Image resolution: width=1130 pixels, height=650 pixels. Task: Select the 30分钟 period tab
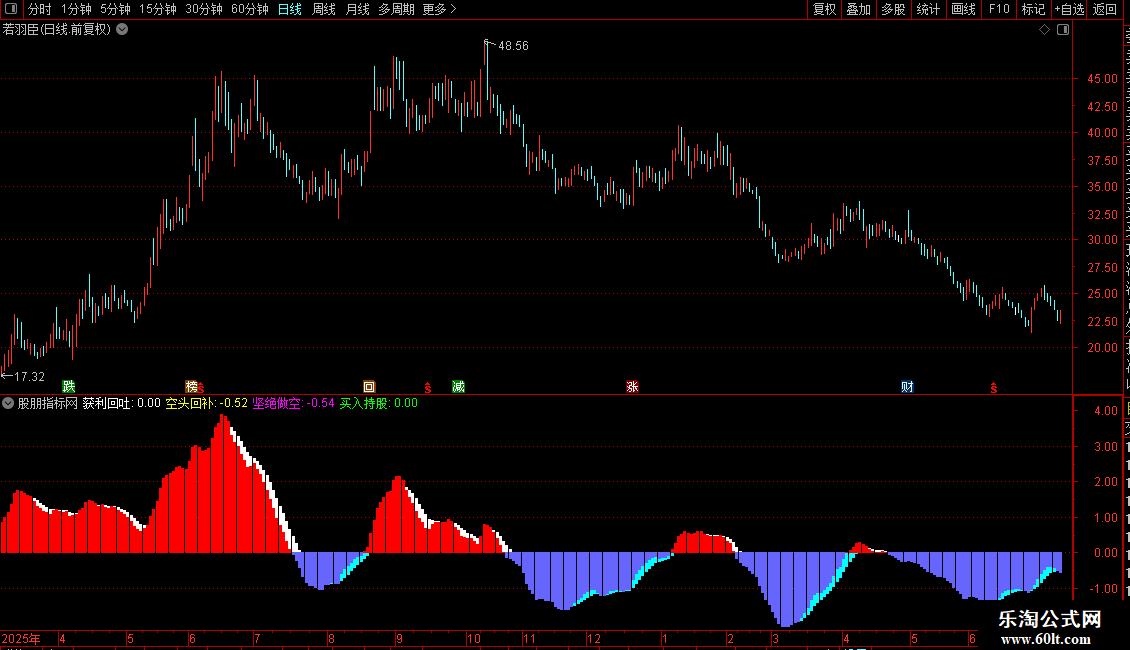click(x=204, y=9)
